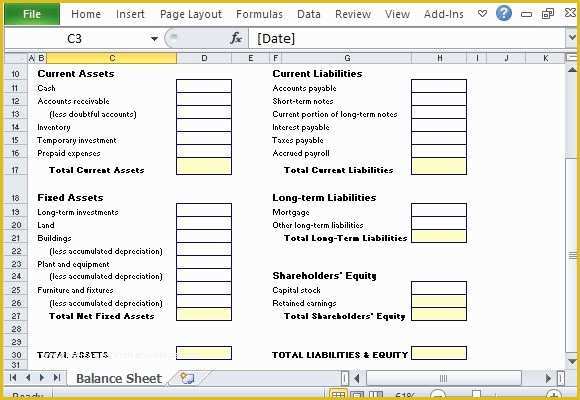Click the Capital stock value cell
The image size is (580, 400).
coord(439,288)
